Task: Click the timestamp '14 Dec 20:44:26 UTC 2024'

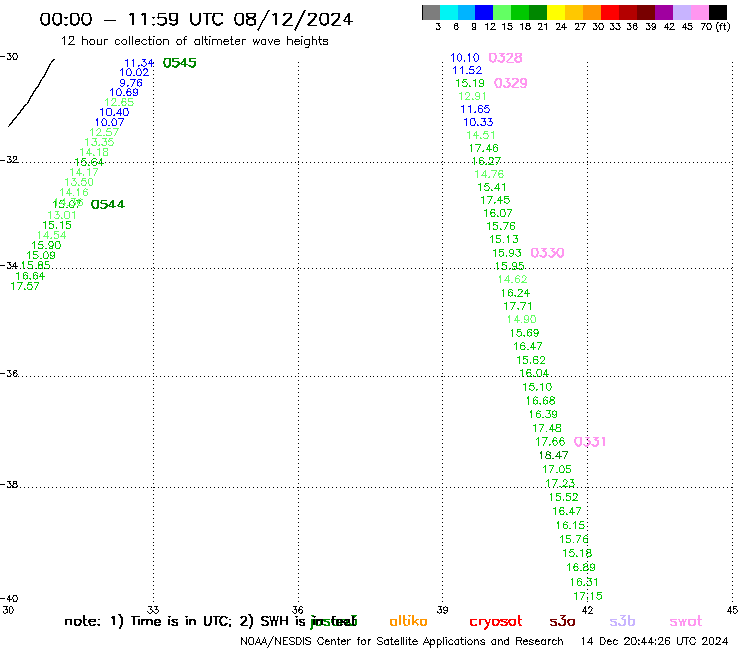Action: 654,642
